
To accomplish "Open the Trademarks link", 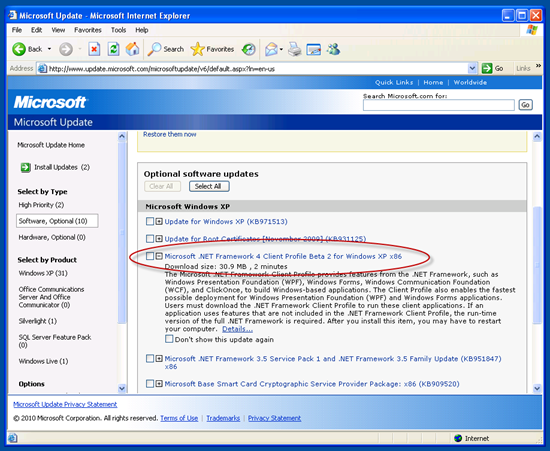I will click(x=223, y=418).
